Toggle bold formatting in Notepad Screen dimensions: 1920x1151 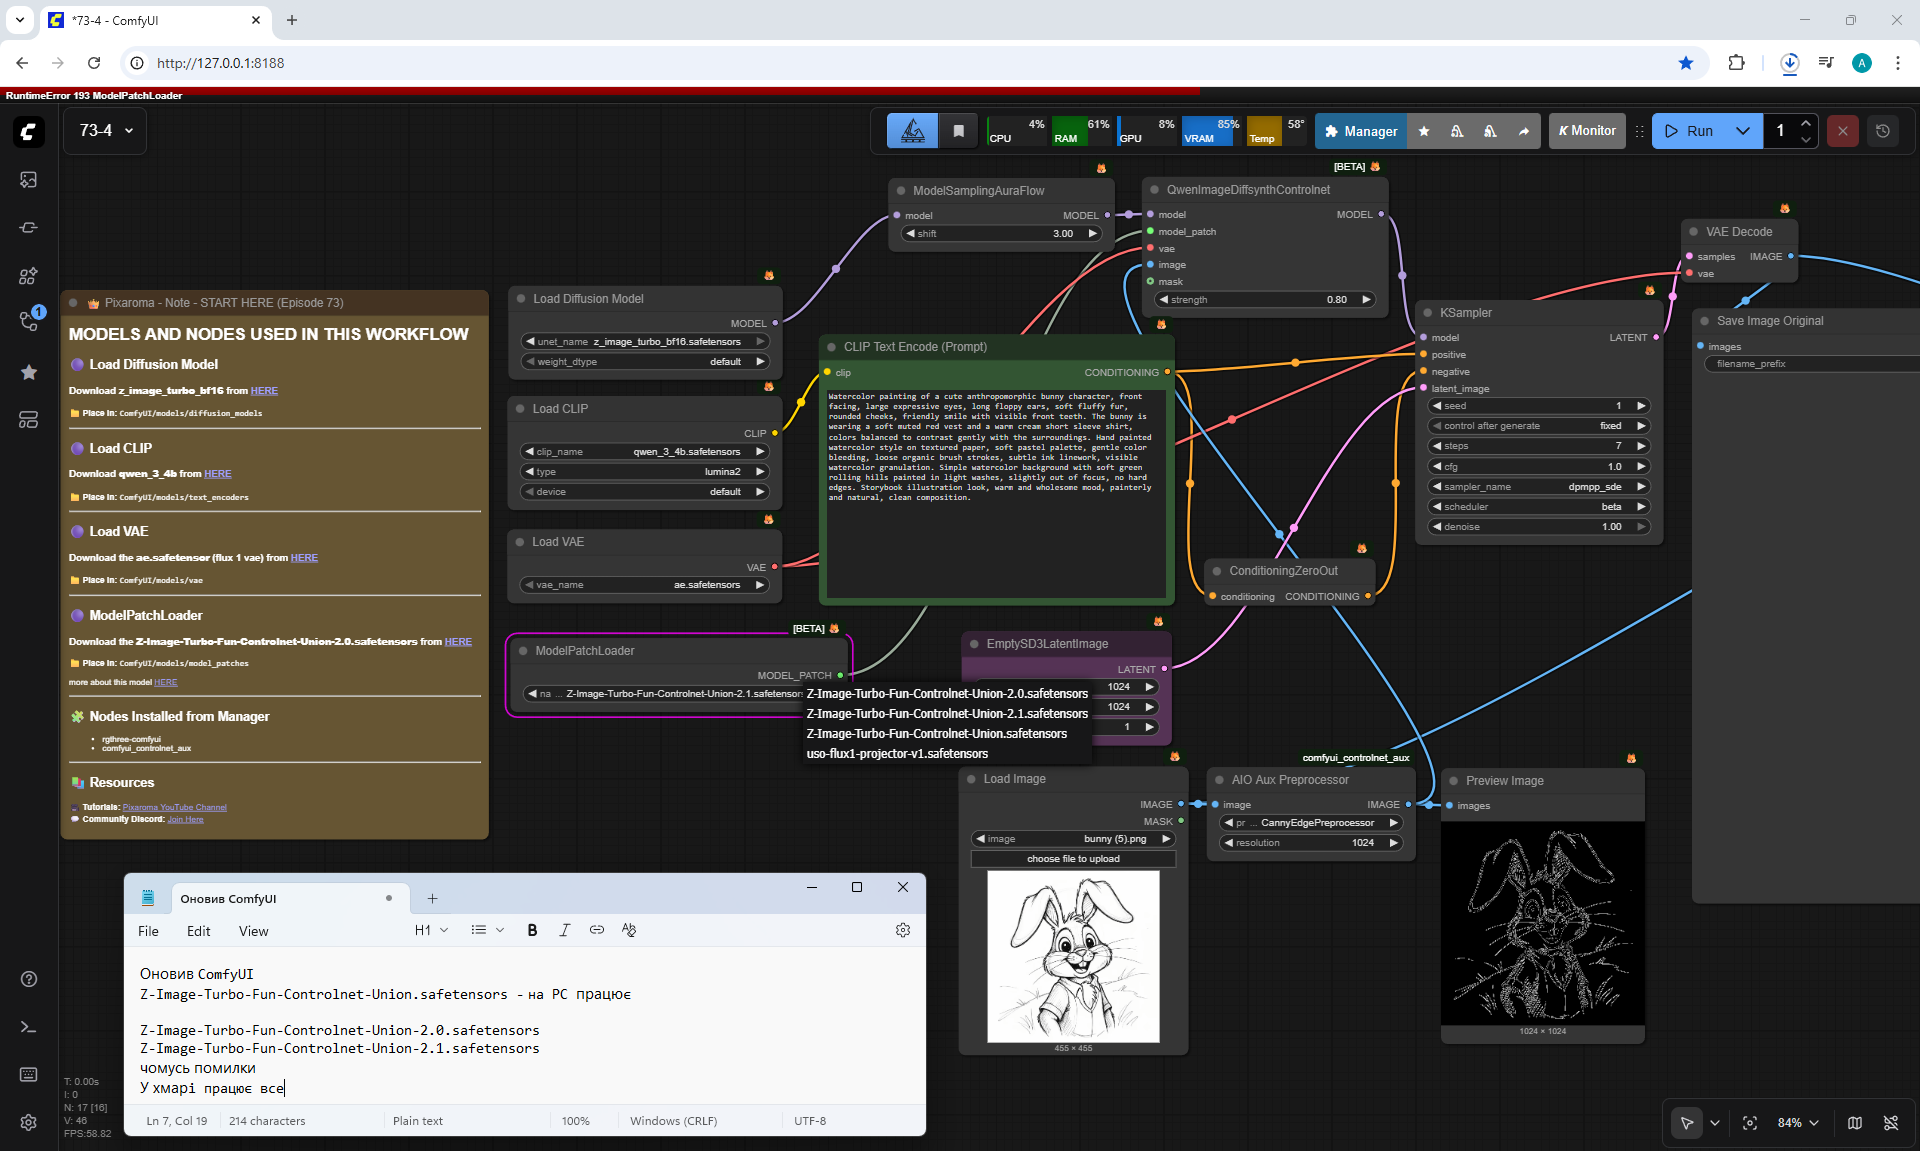[x=532, y=930]
